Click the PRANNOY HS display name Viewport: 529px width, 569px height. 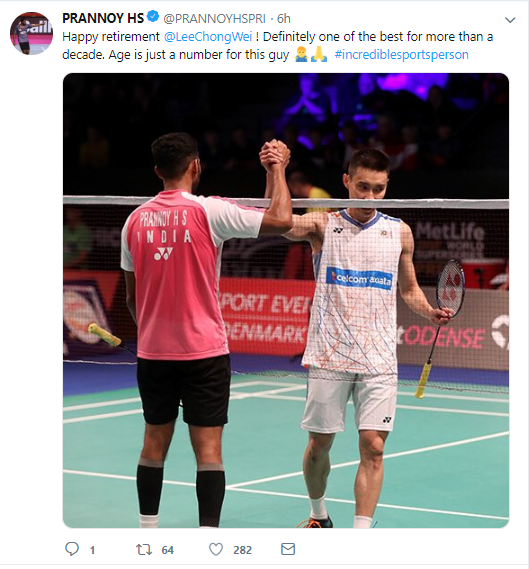pos(103,18)
